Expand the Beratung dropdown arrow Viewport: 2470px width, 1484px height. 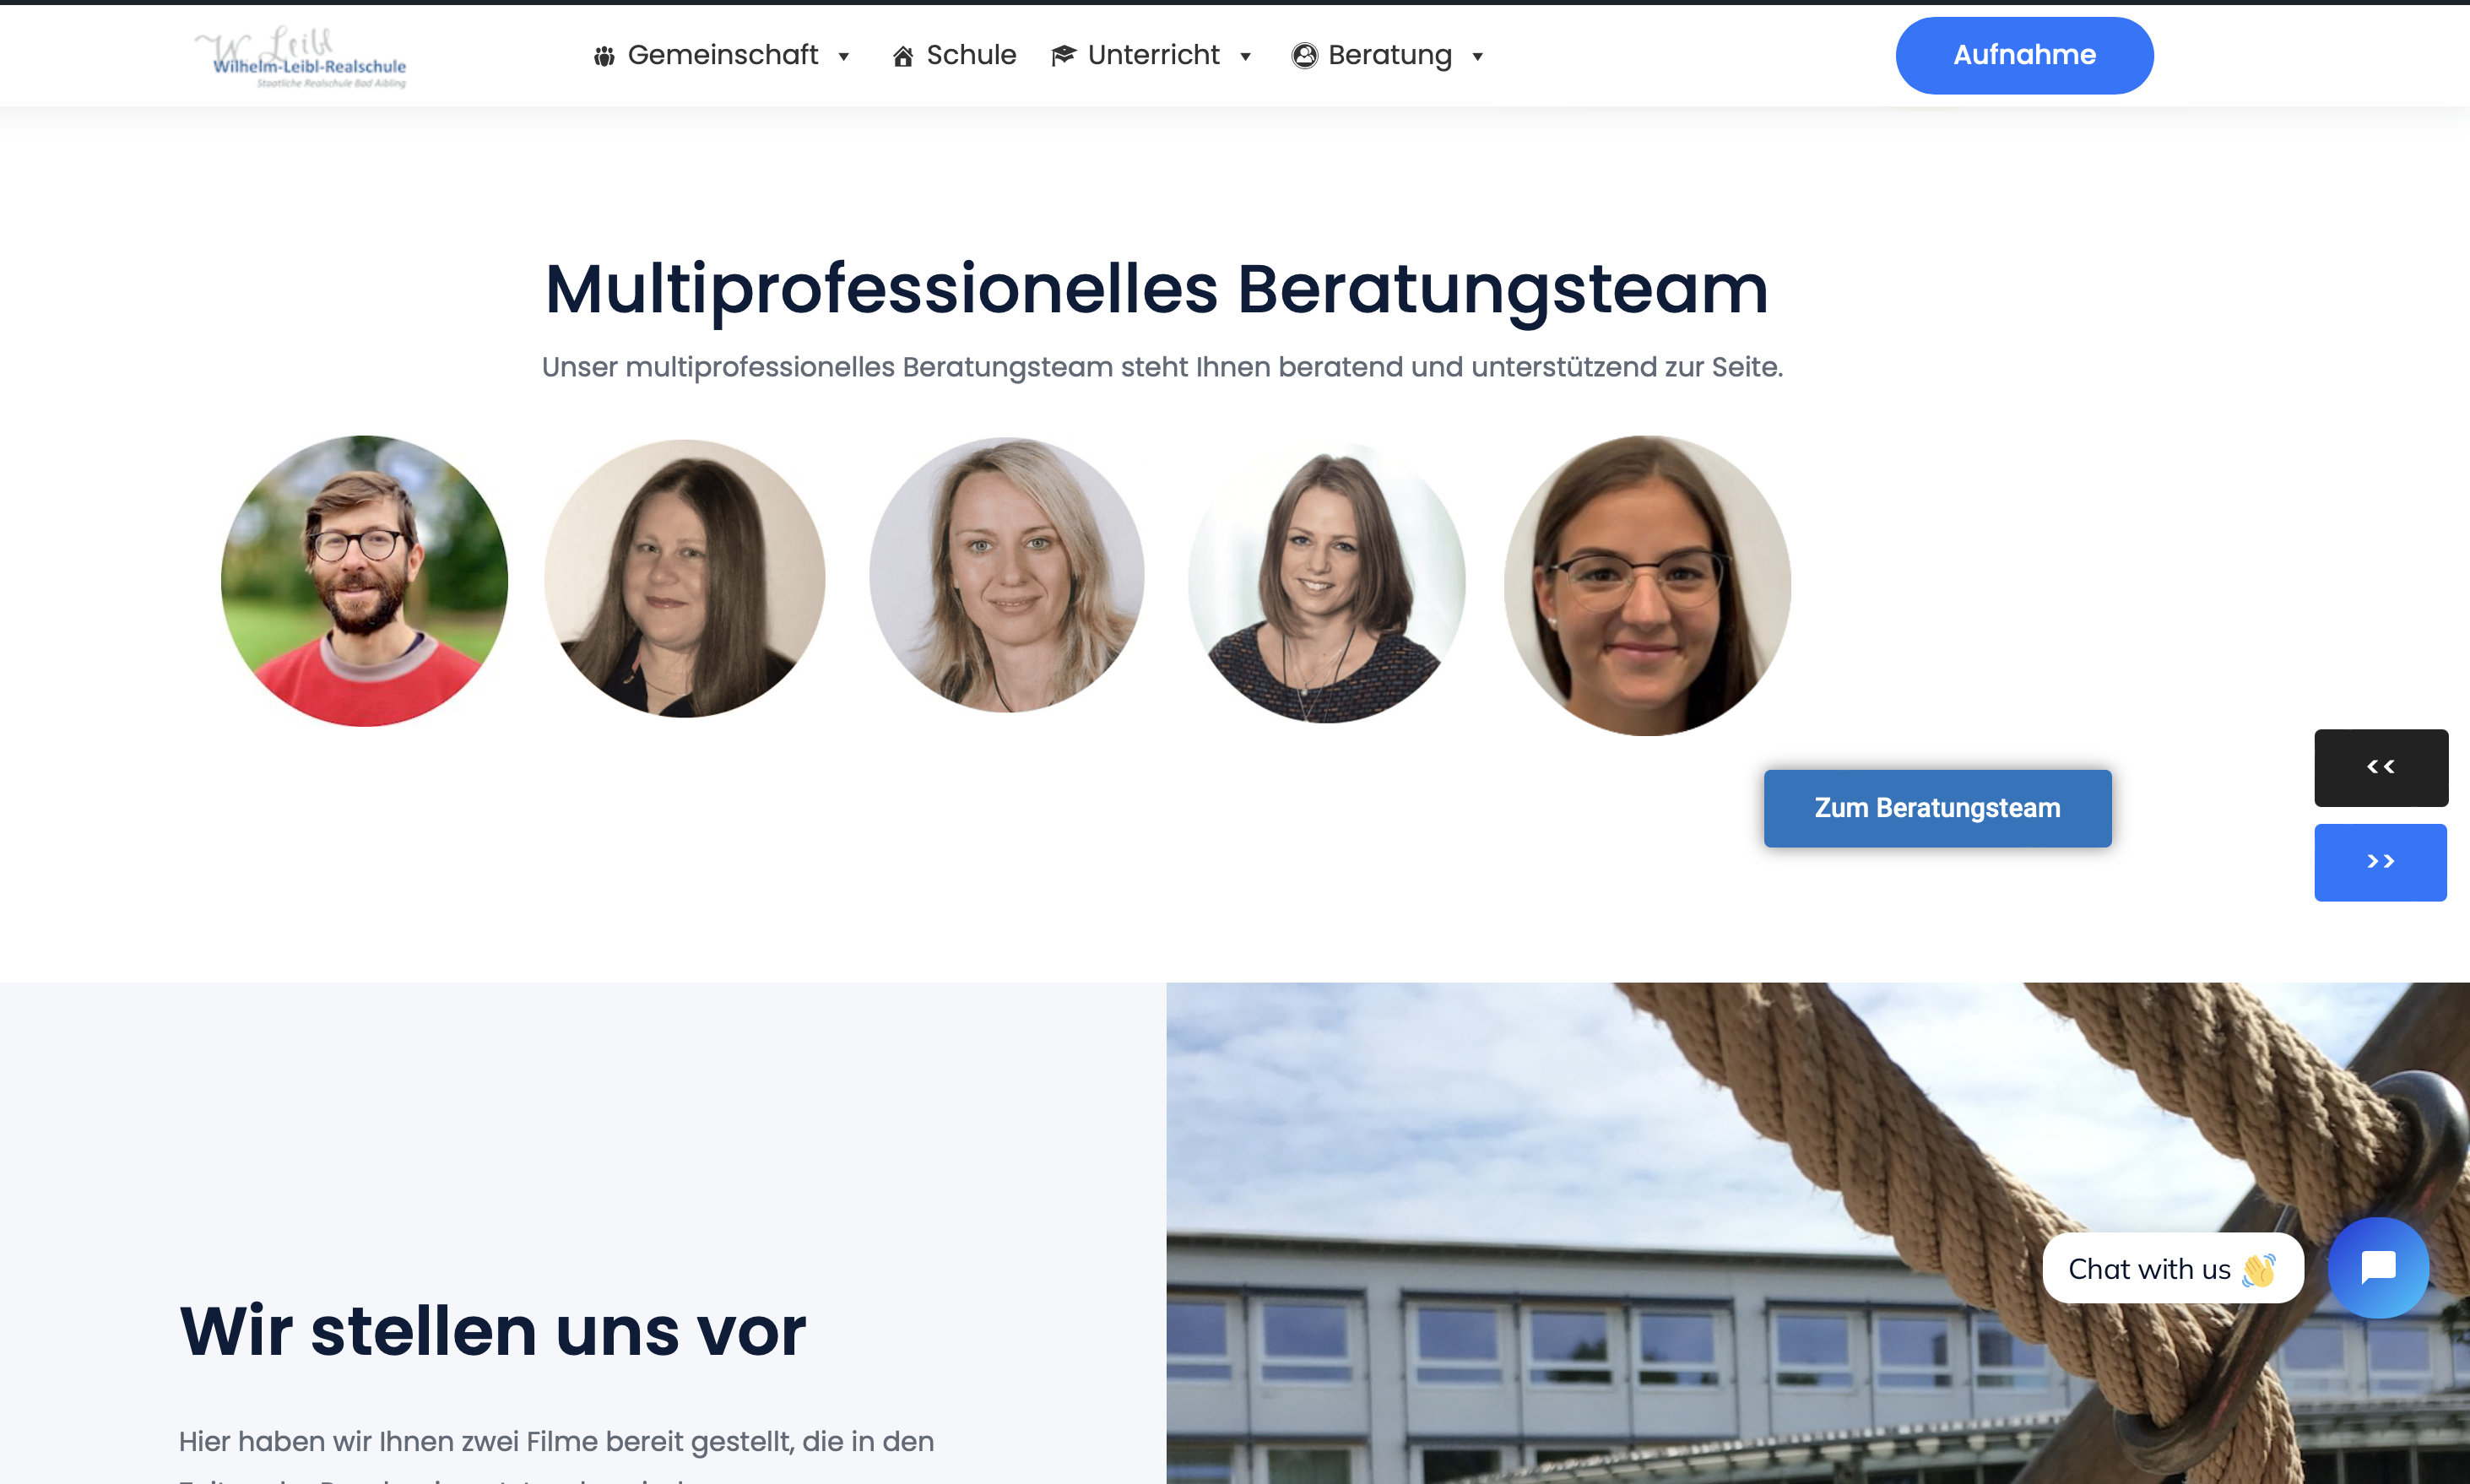[x=1477, y=57]
